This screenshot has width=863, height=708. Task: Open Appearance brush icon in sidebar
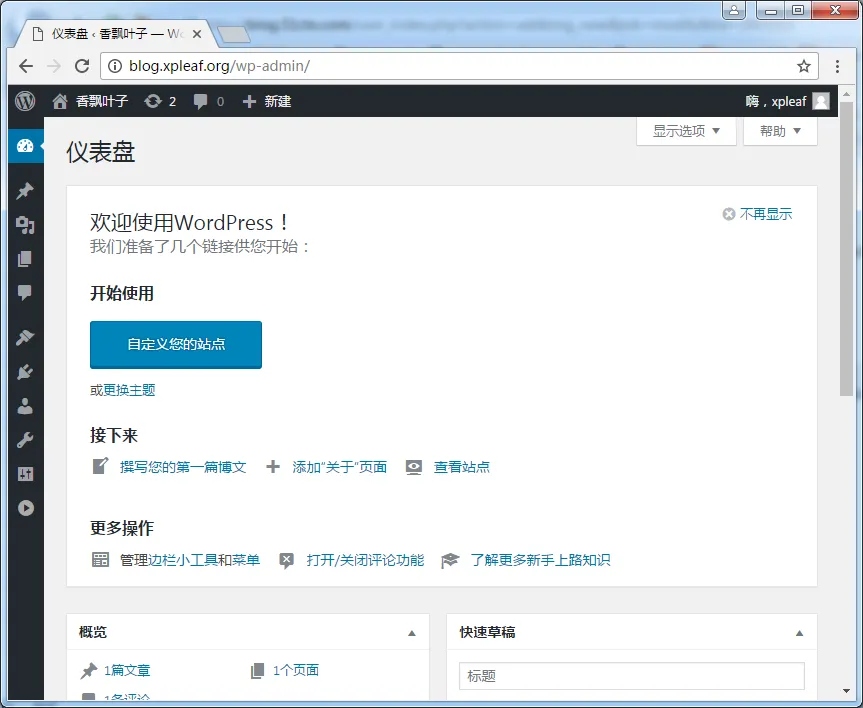pos(25,337)
